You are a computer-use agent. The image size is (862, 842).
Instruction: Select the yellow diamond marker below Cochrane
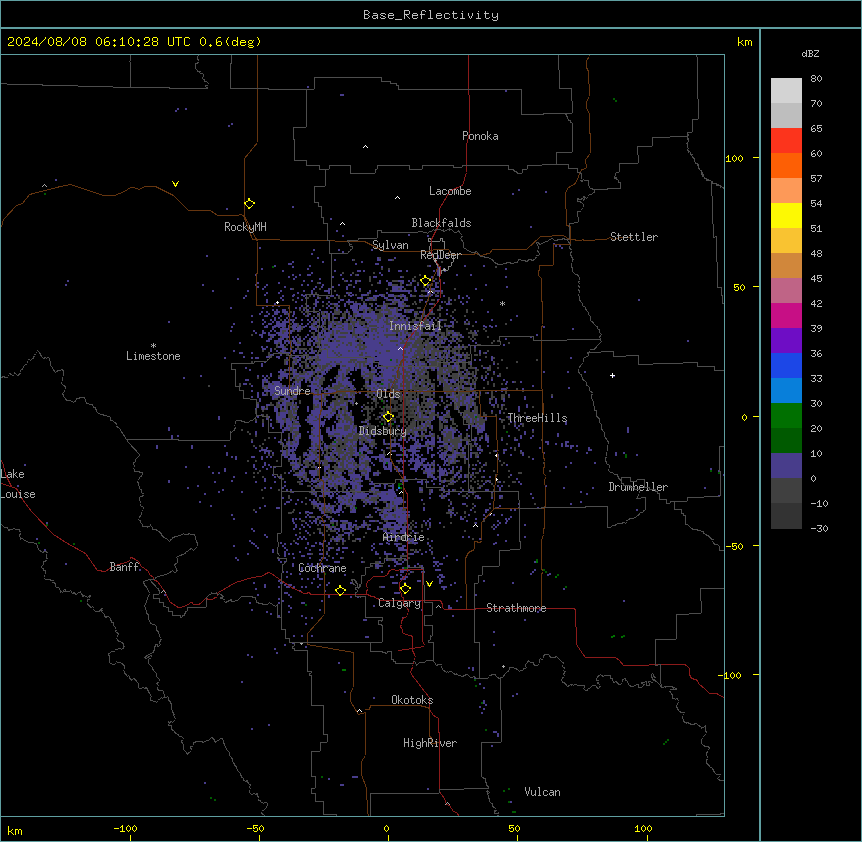(x=340, y=590)
